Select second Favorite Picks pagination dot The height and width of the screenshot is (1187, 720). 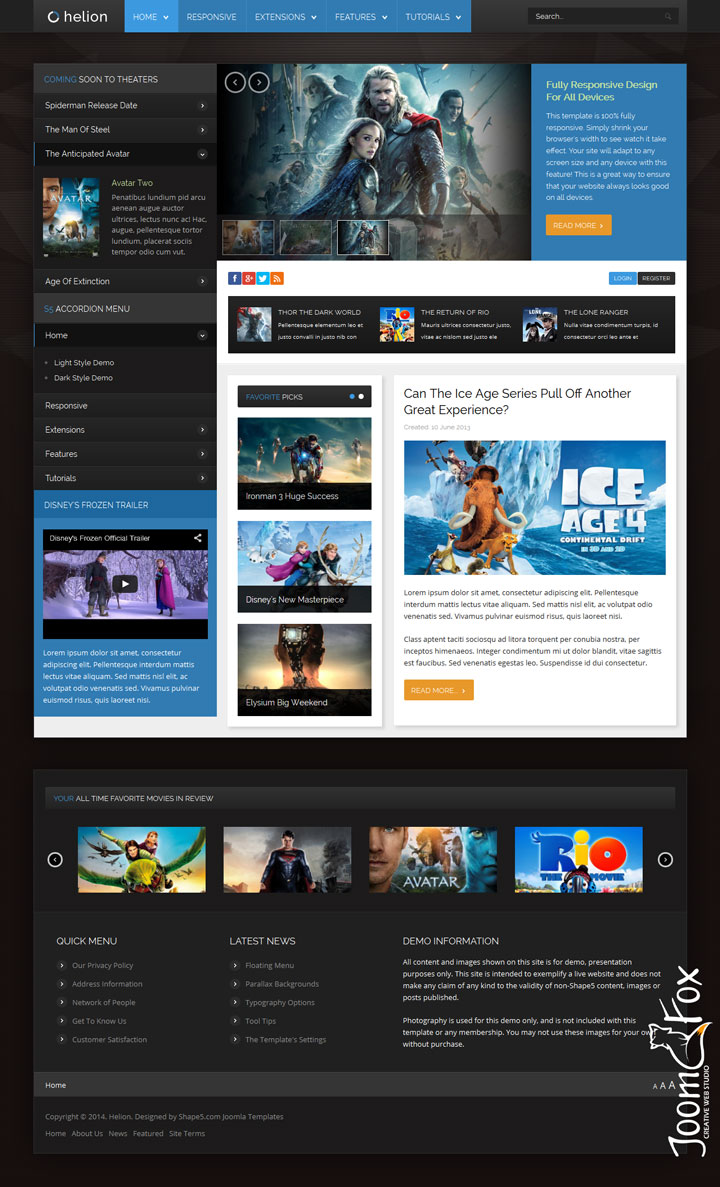[361, 396]
